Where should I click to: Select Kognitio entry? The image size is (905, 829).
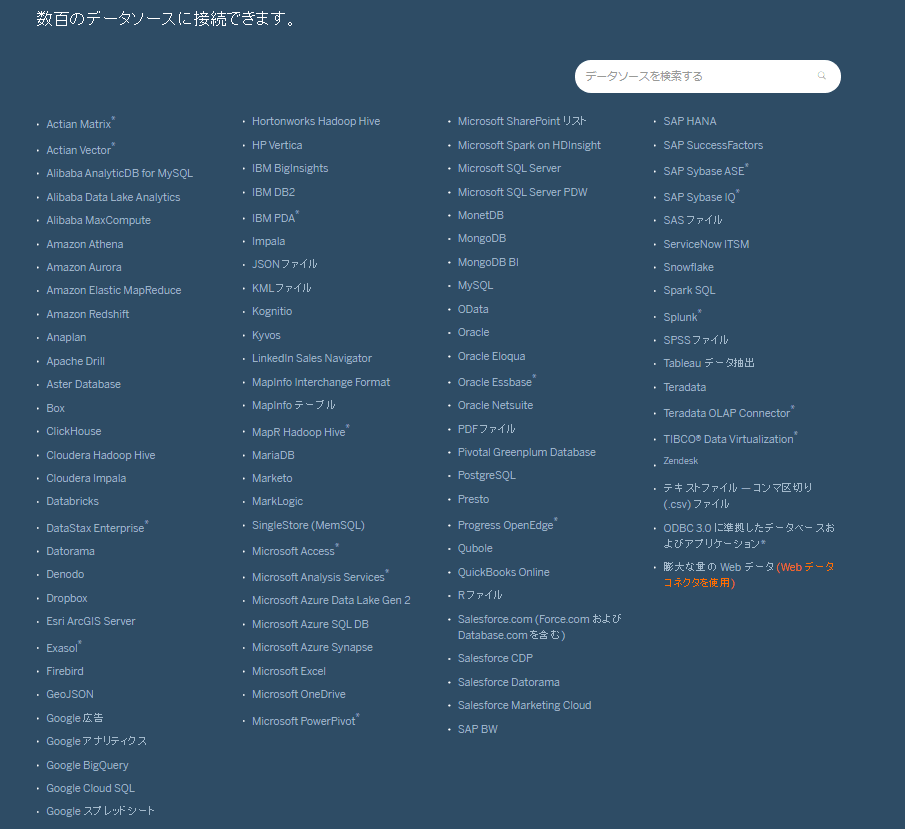[x=272, y=311]
